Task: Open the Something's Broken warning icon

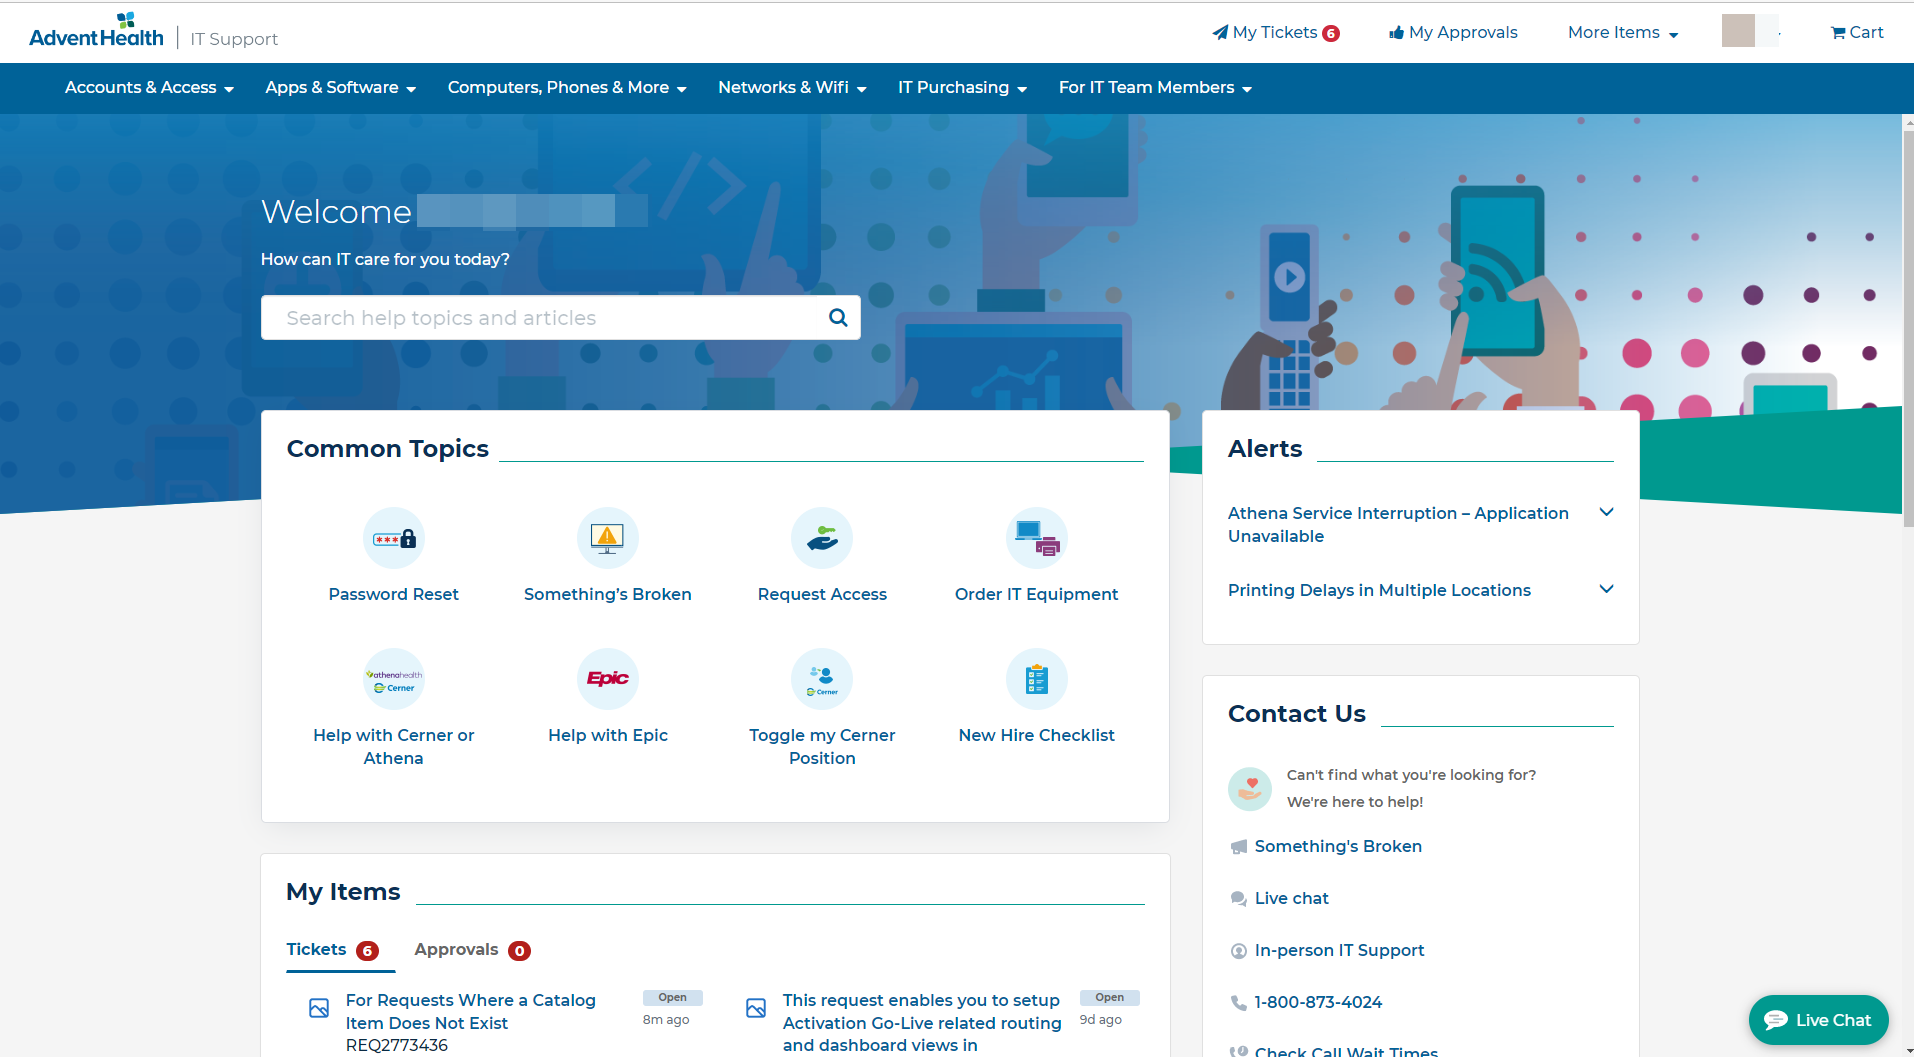Action: click(x=607, y=538)
